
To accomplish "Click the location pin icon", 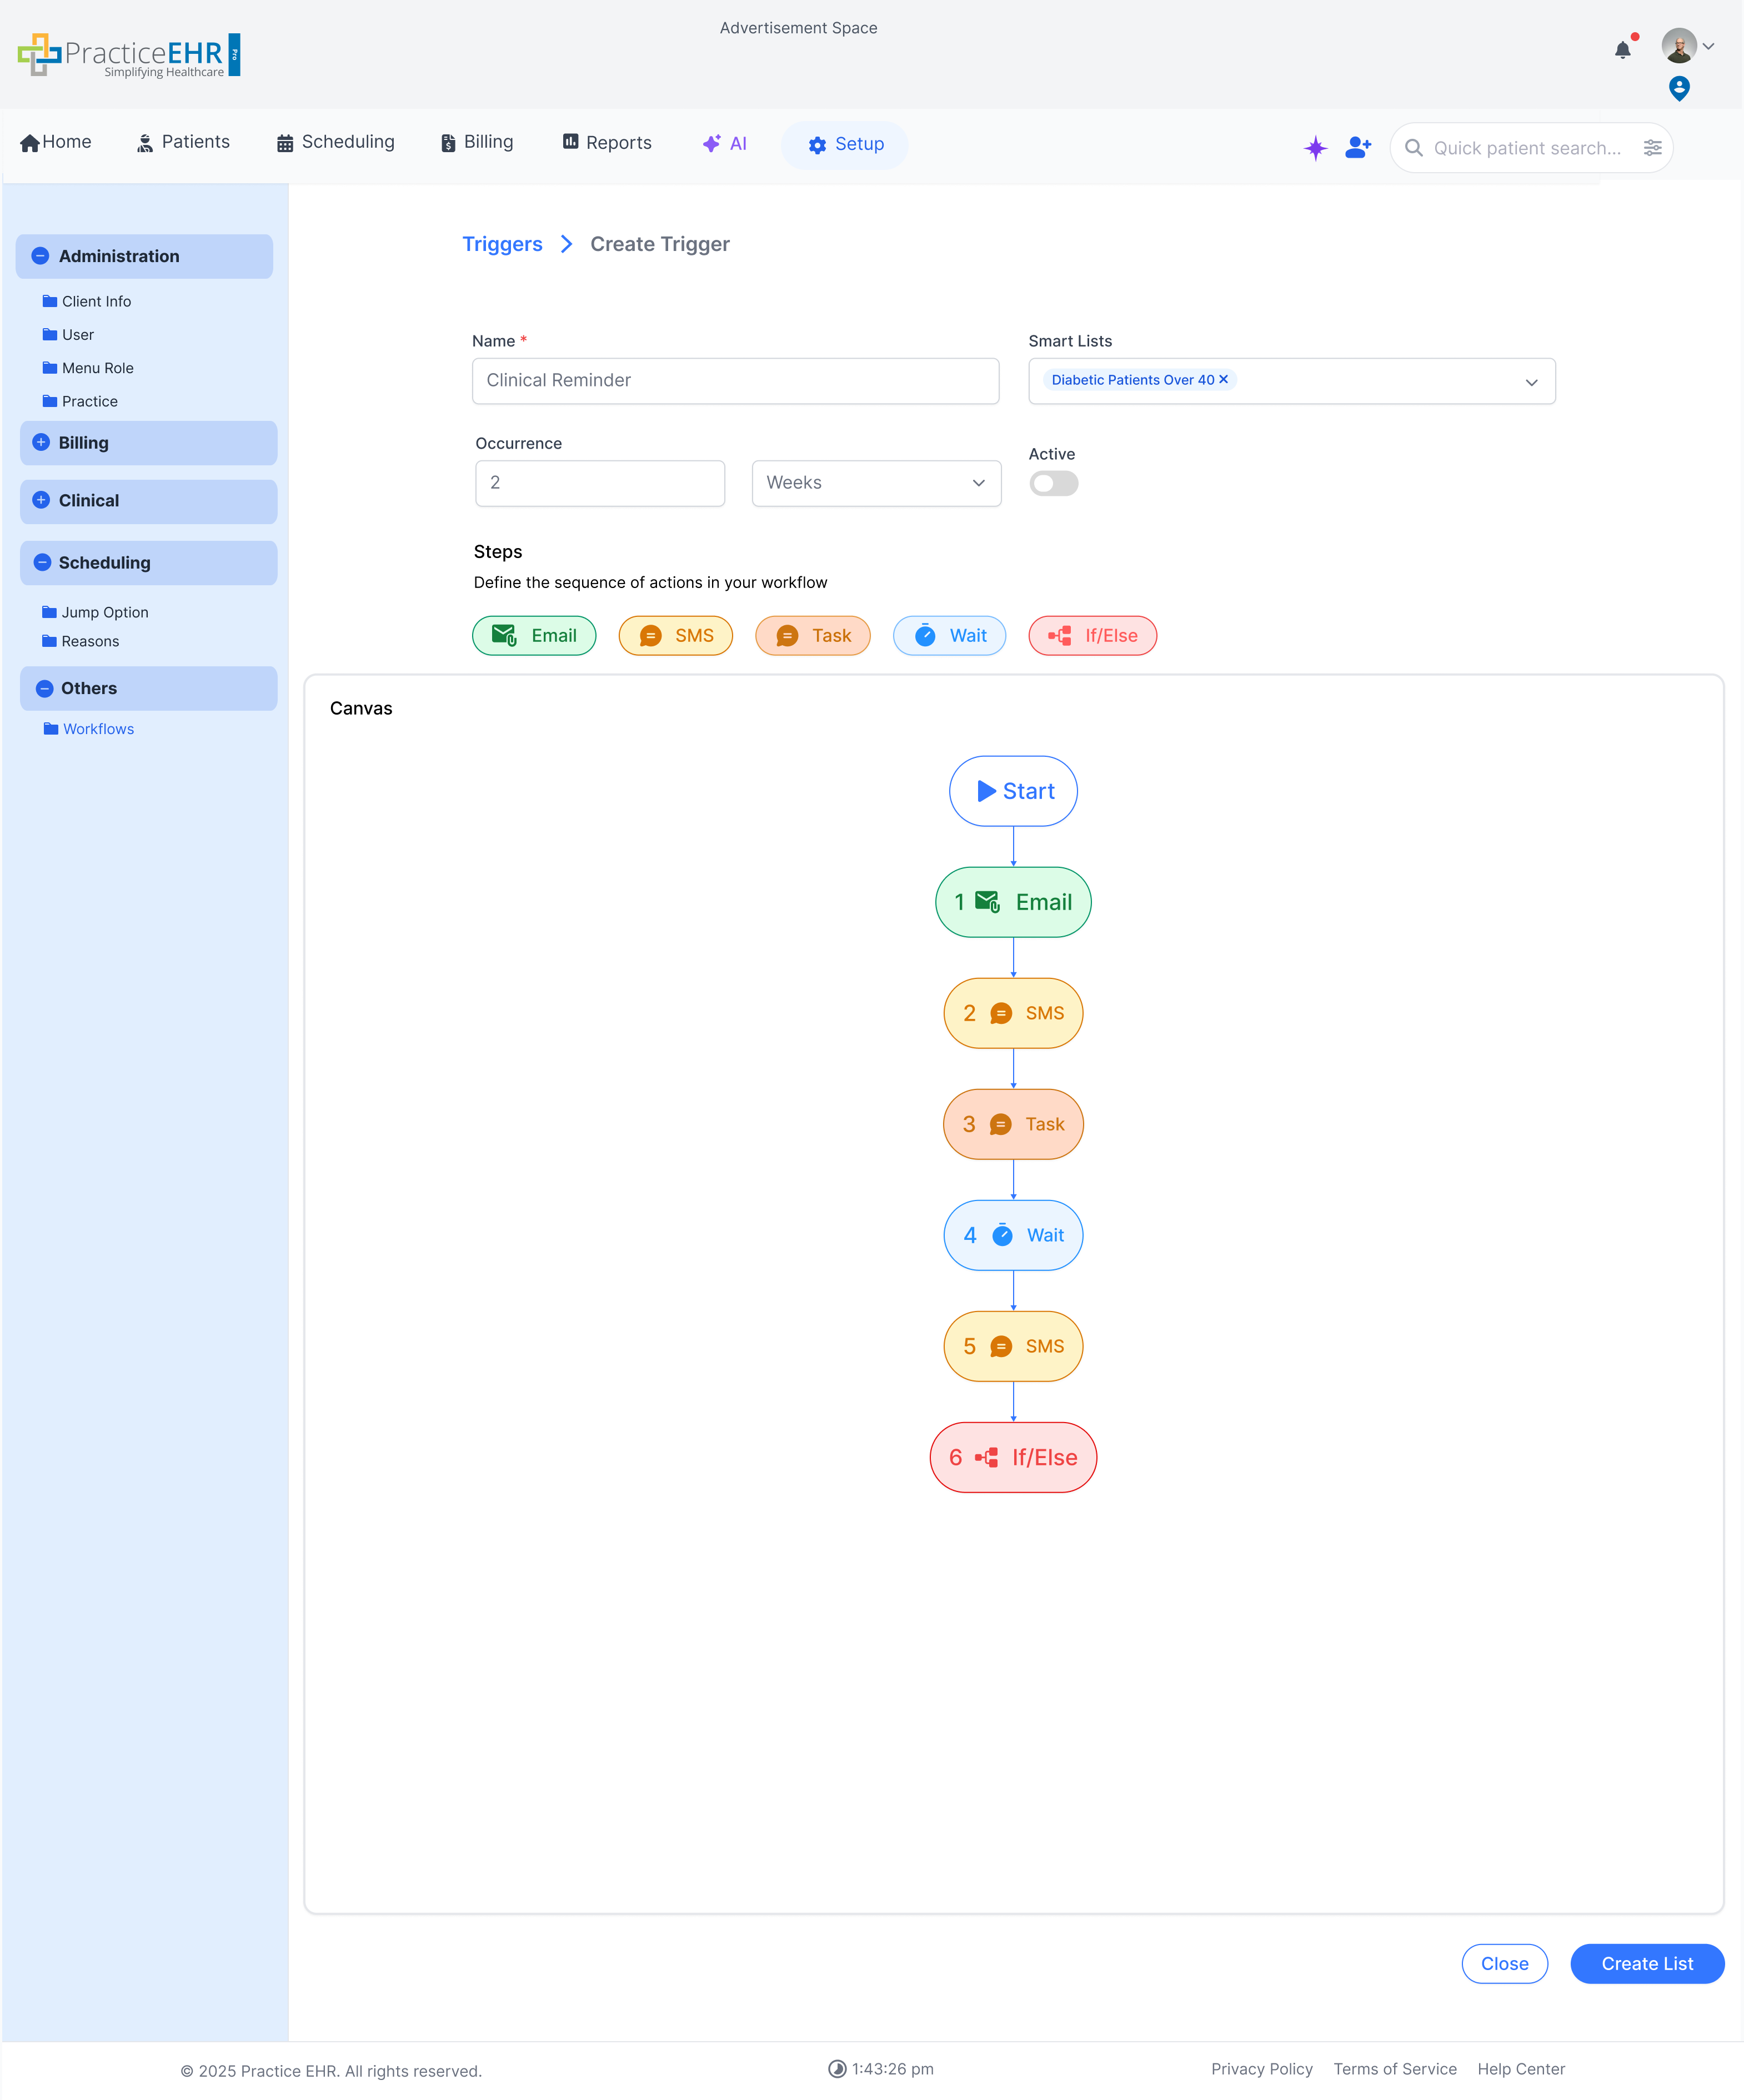I will coord(1679,89).
